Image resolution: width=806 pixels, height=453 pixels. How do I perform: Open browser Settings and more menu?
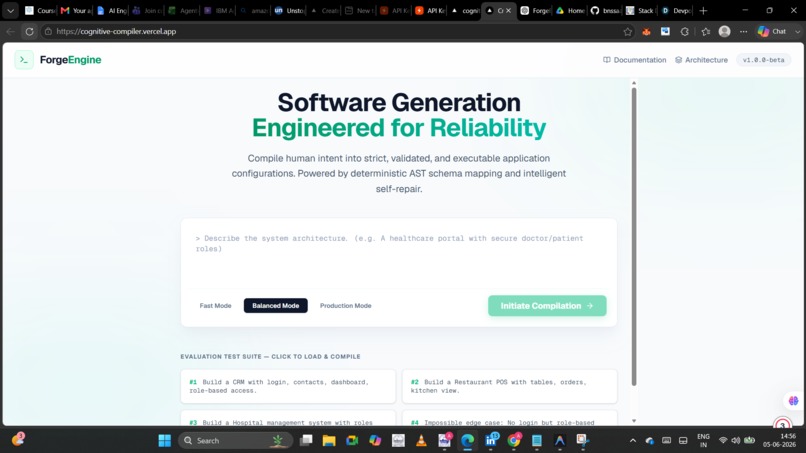point(743,31)
